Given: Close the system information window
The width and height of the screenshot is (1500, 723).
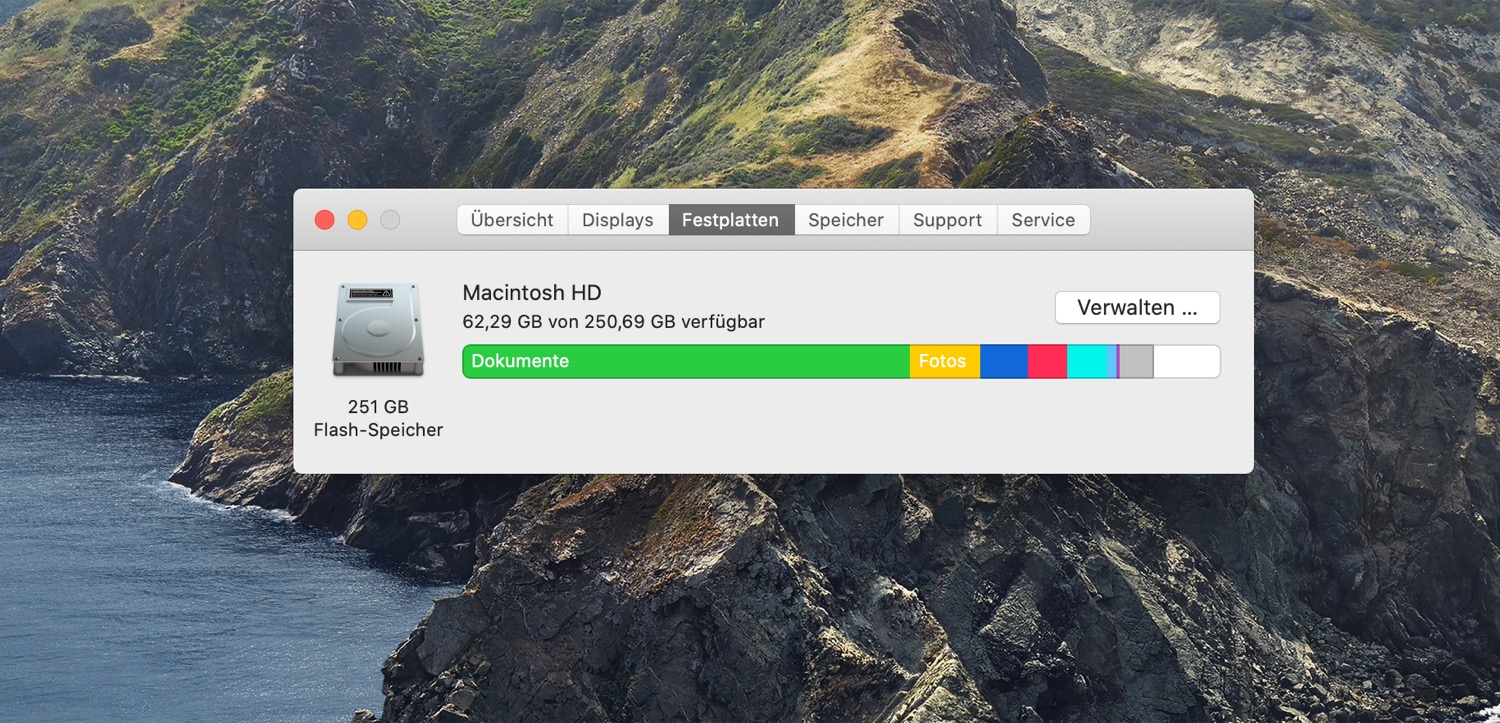Looking at the screenshot, I should (x=324, y=220).
